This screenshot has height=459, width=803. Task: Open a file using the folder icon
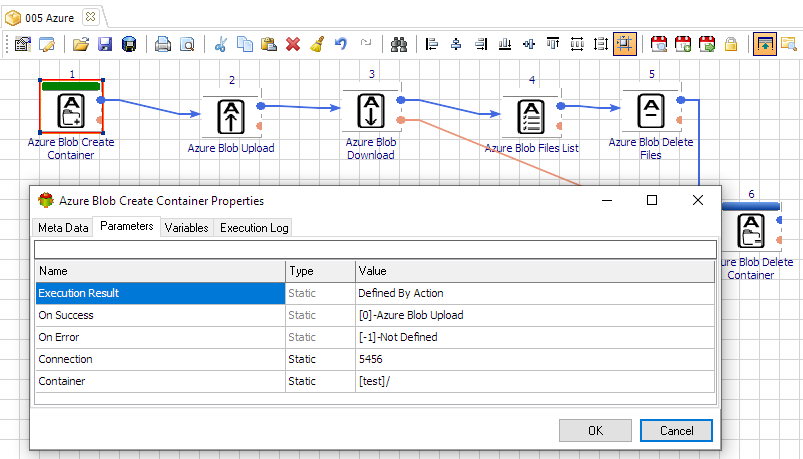coord(80,44)
